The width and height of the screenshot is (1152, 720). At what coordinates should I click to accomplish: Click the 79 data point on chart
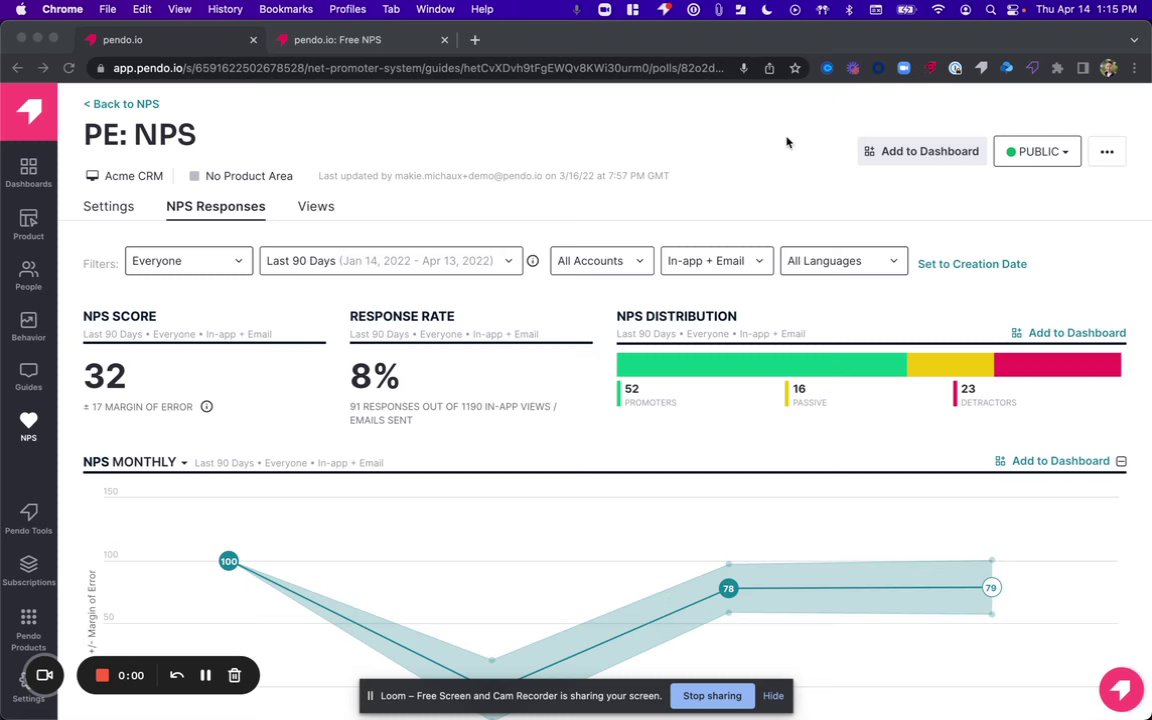pos(991,587)
